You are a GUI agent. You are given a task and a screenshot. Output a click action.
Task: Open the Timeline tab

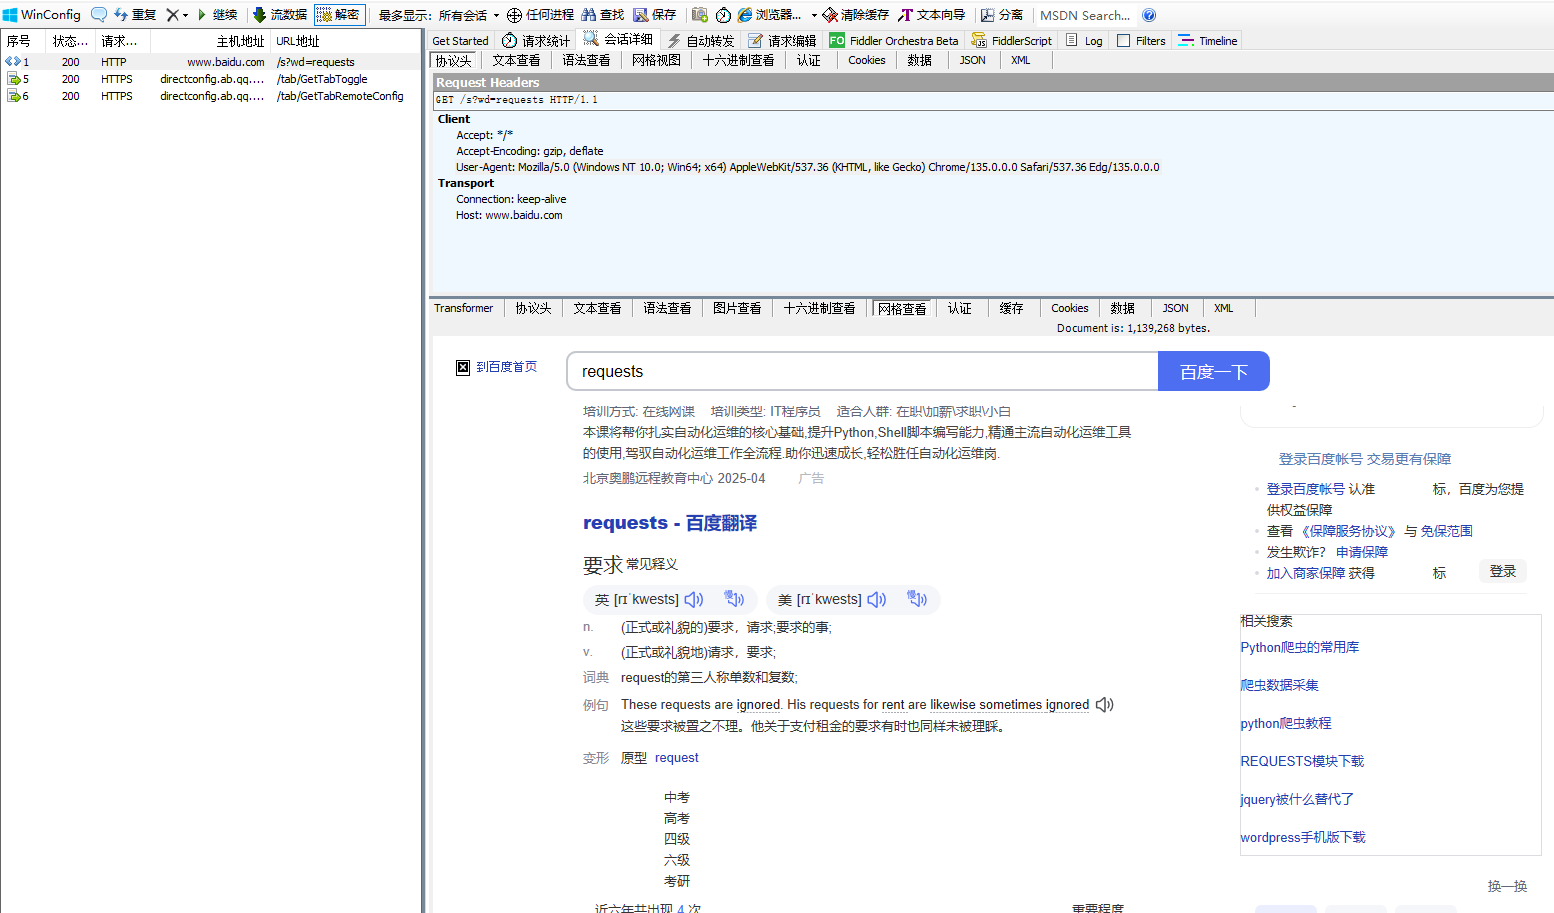point(1208,41)
